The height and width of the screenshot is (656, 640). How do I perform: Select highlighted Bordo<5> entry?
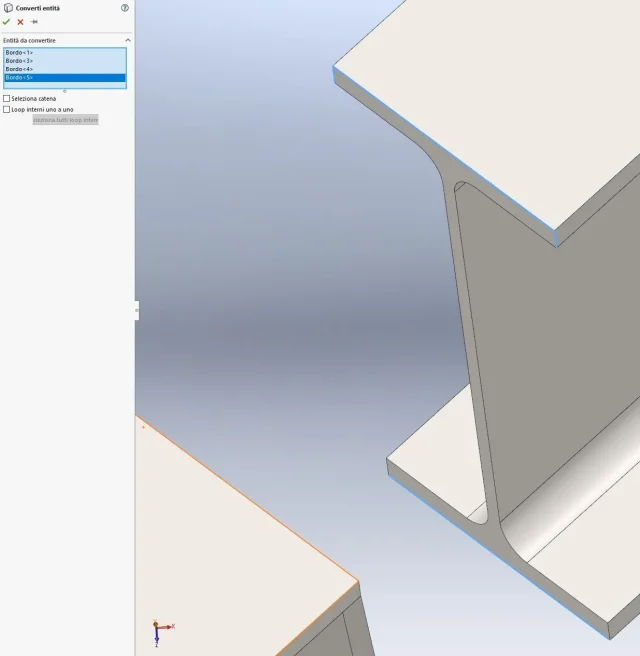(x=65, y=78)
